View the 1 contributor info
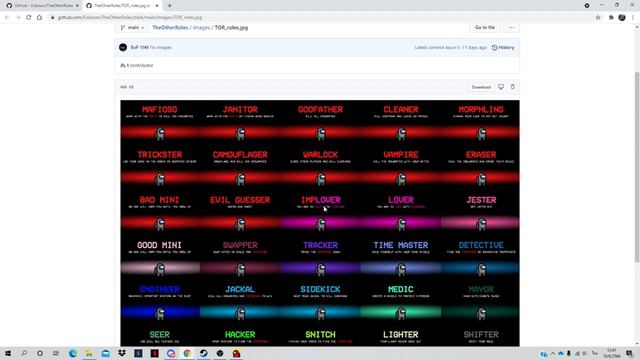The height and width of the screenshot is (360, 640). [137, 65]
